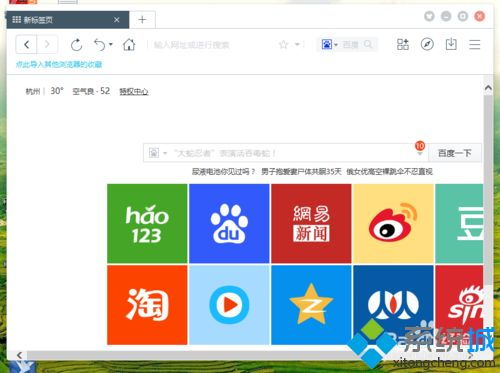
Task: Click the vertical scrollbar up arrow
Action: pyautogui.click(x=488, y=88)
